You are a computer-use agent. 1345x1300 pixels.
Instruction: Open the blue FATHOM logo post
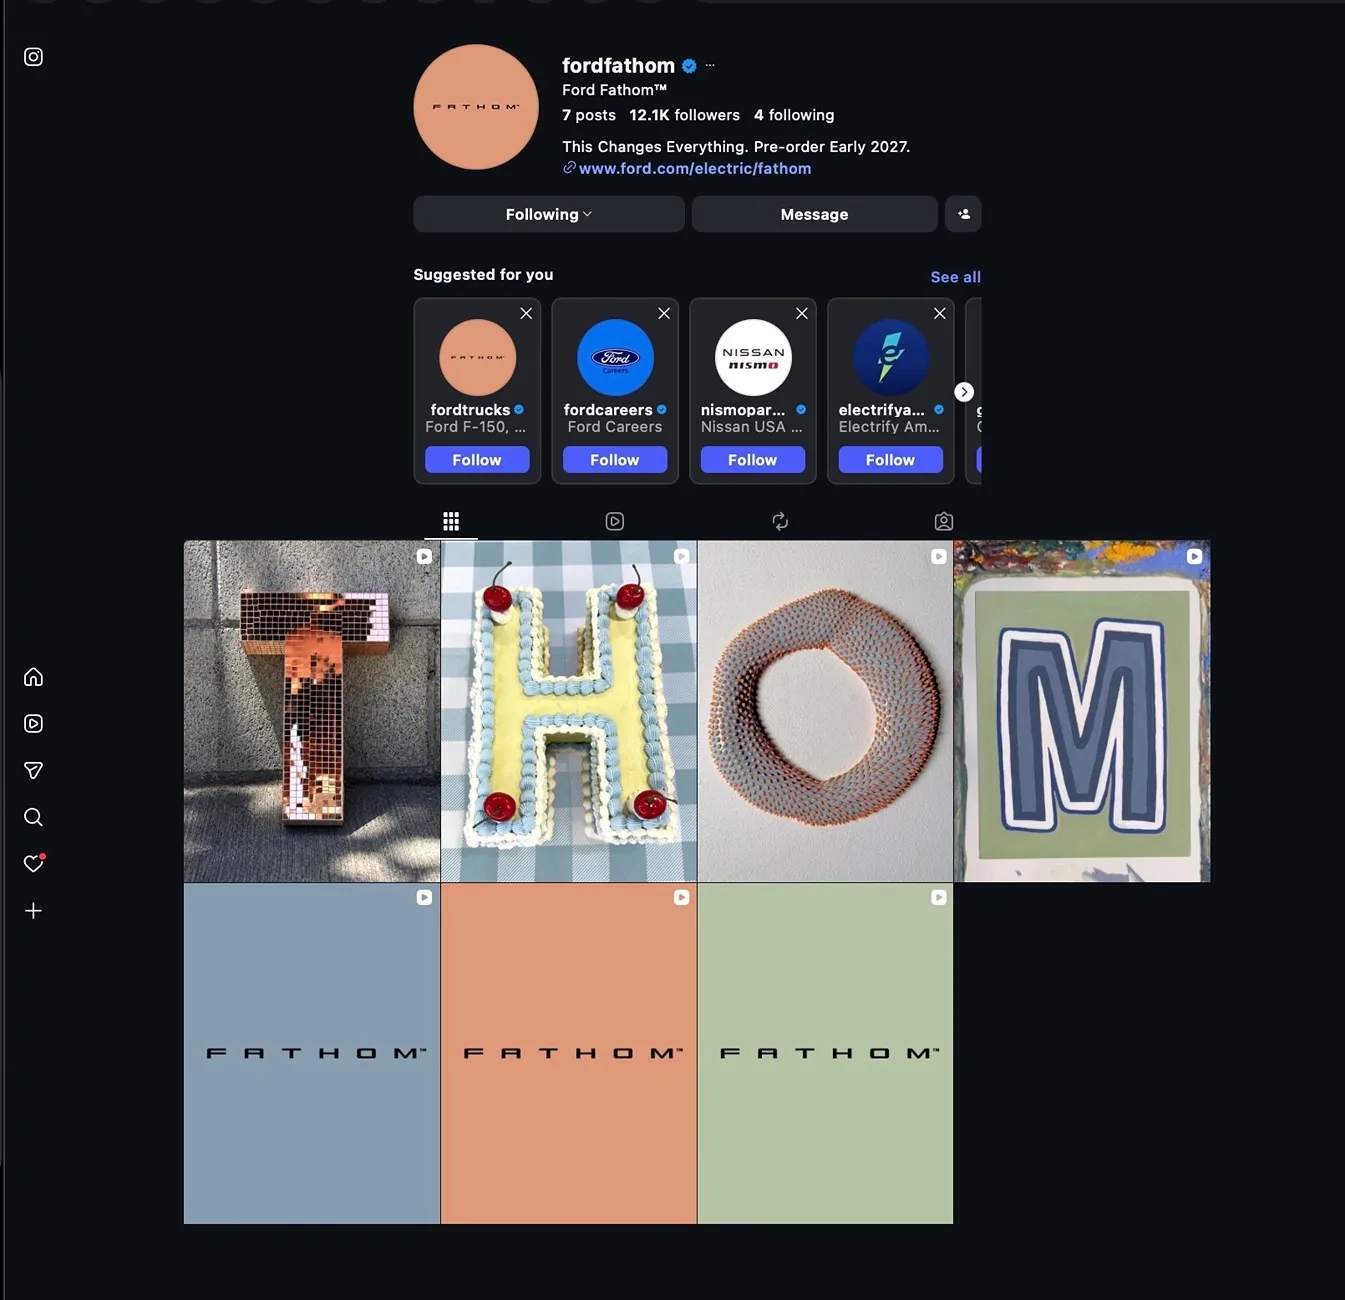(312, 1053)
